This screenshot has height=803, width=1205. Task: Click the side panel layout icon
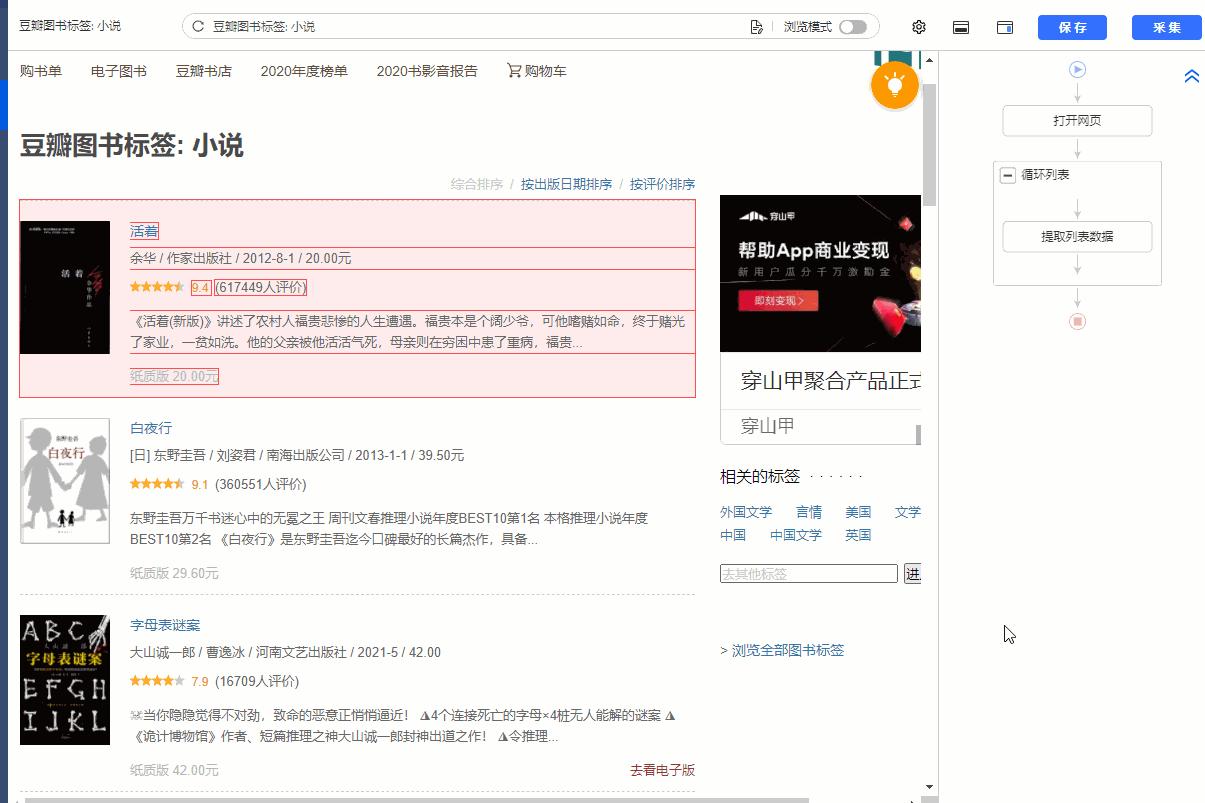1005,27
